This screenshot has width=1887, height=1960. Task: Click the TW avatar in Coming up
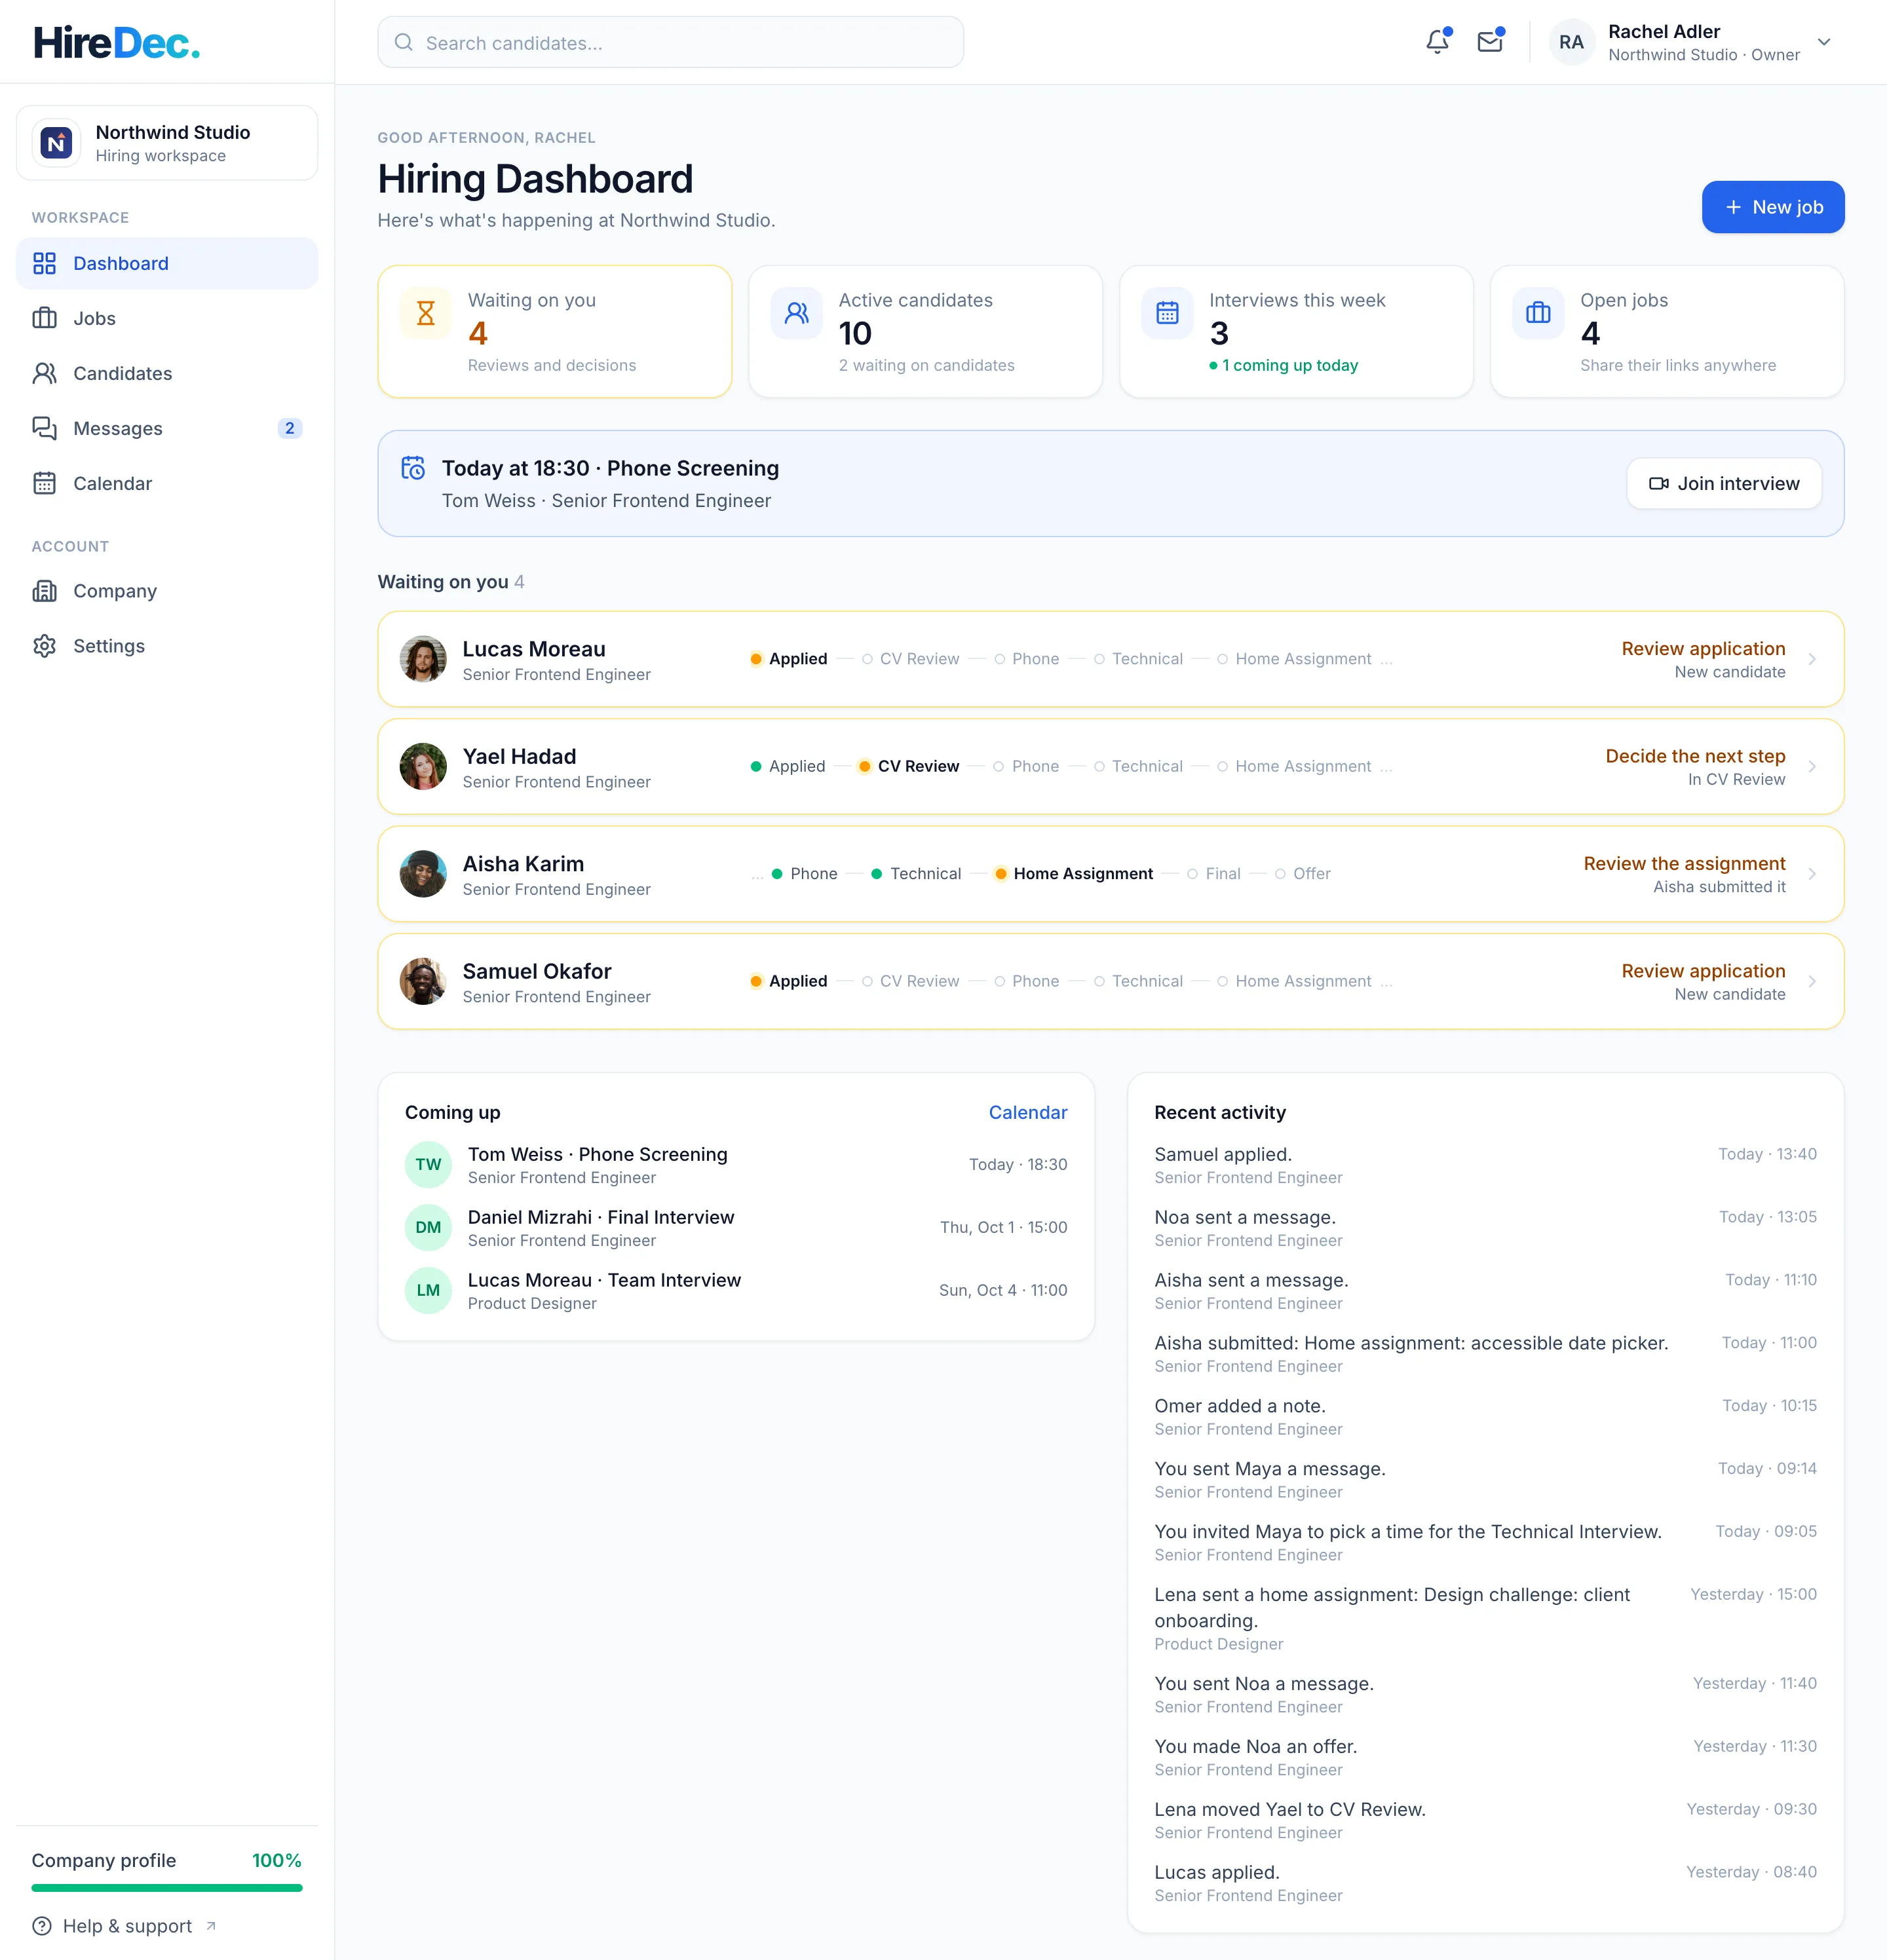pyautogui.click(x=428, y=1164)
